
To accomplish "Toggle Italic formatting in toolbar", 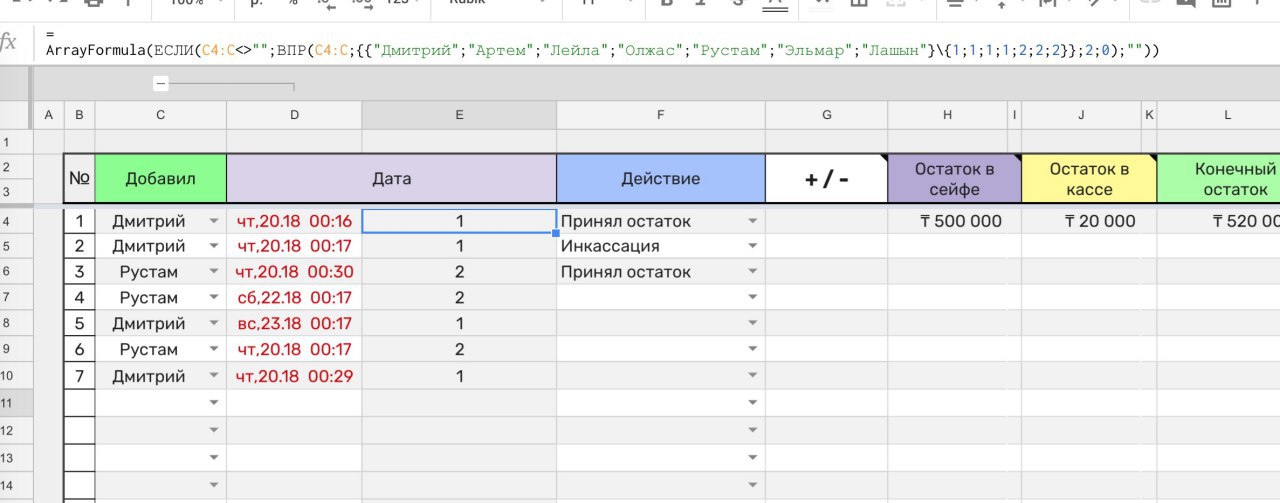I will pyautogui.click(x=702, y=3).
